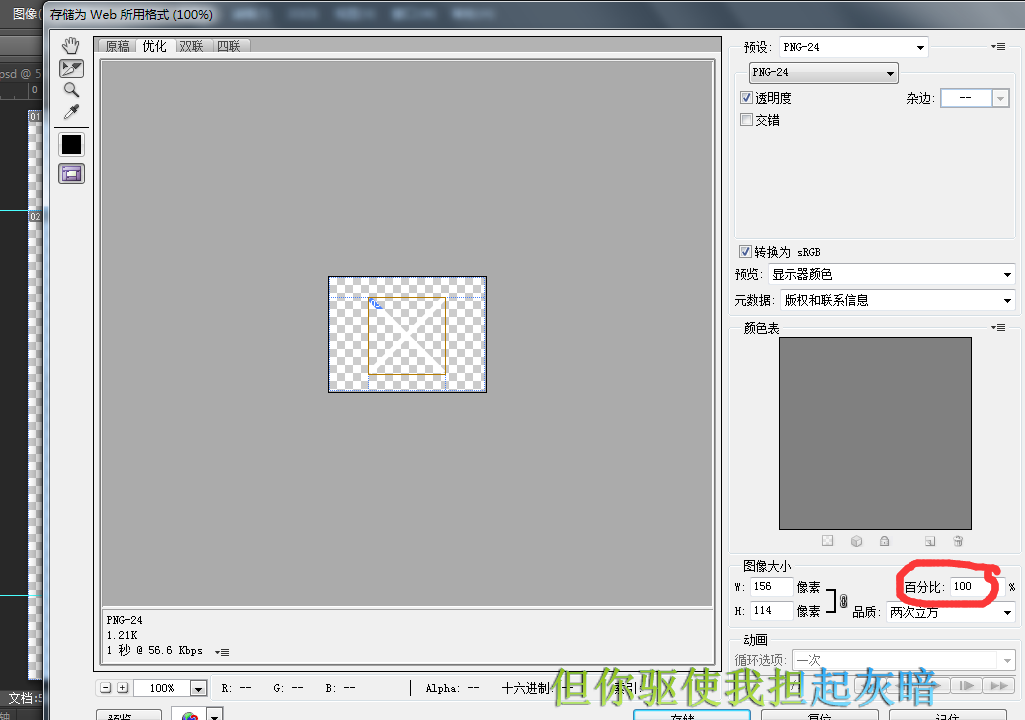Click the 图像大小 section label
The image size is (1025, 720).
pyautogui.click(x=767, y=566)
